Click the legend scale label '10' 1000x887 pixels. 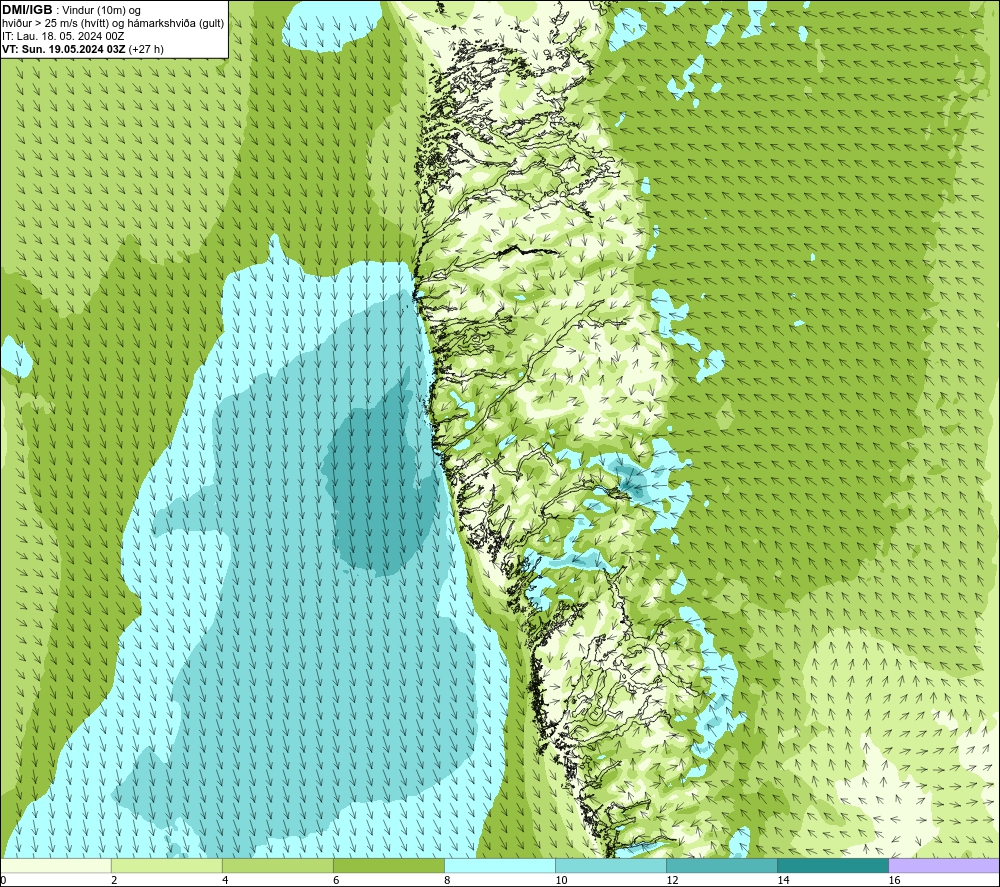(561, 881)
